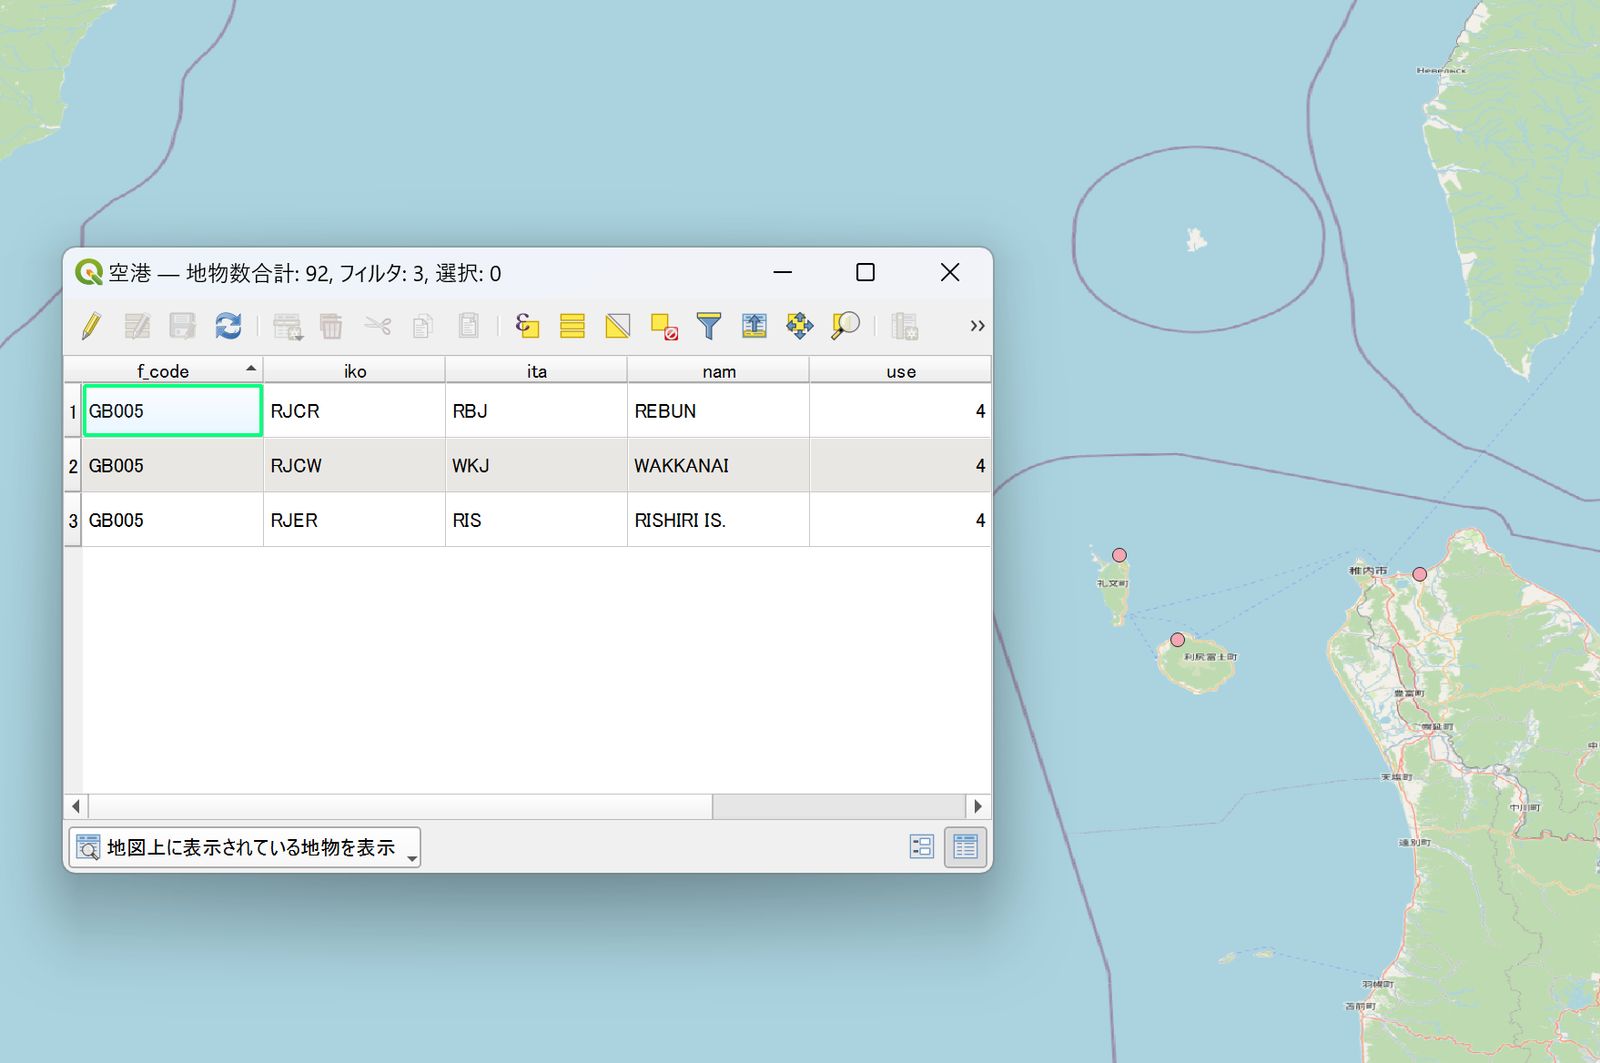Click the REBUN cell
Screen dimensions: 1600x1063
click(719, 411)
